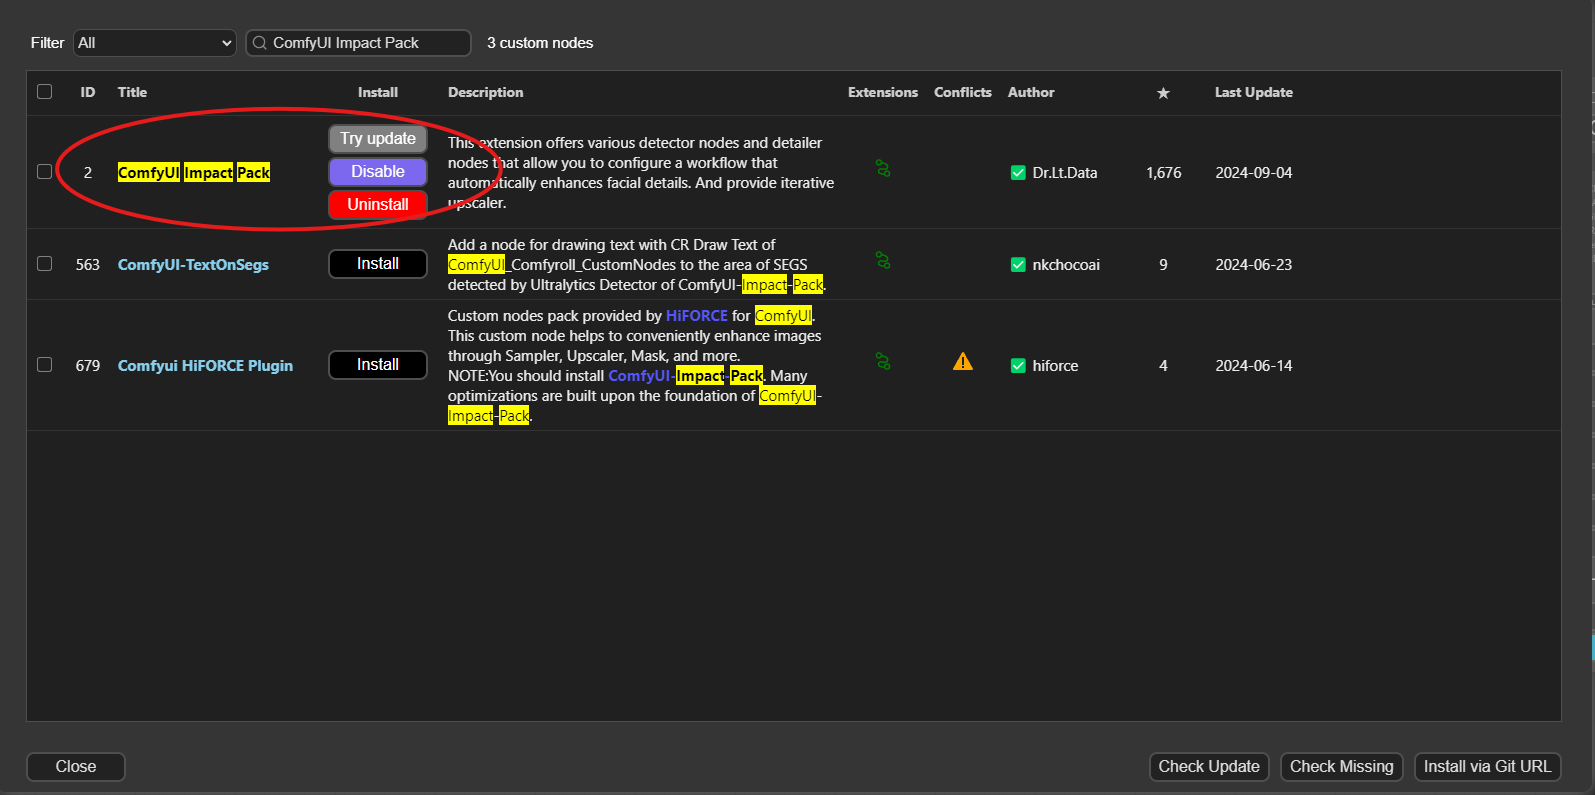The height and width of the screenshot is (795, 1595).
Task: Open the ComfyUI-Impact-Pack link in HiFORCE description
Action: click(x=686, y=376)
